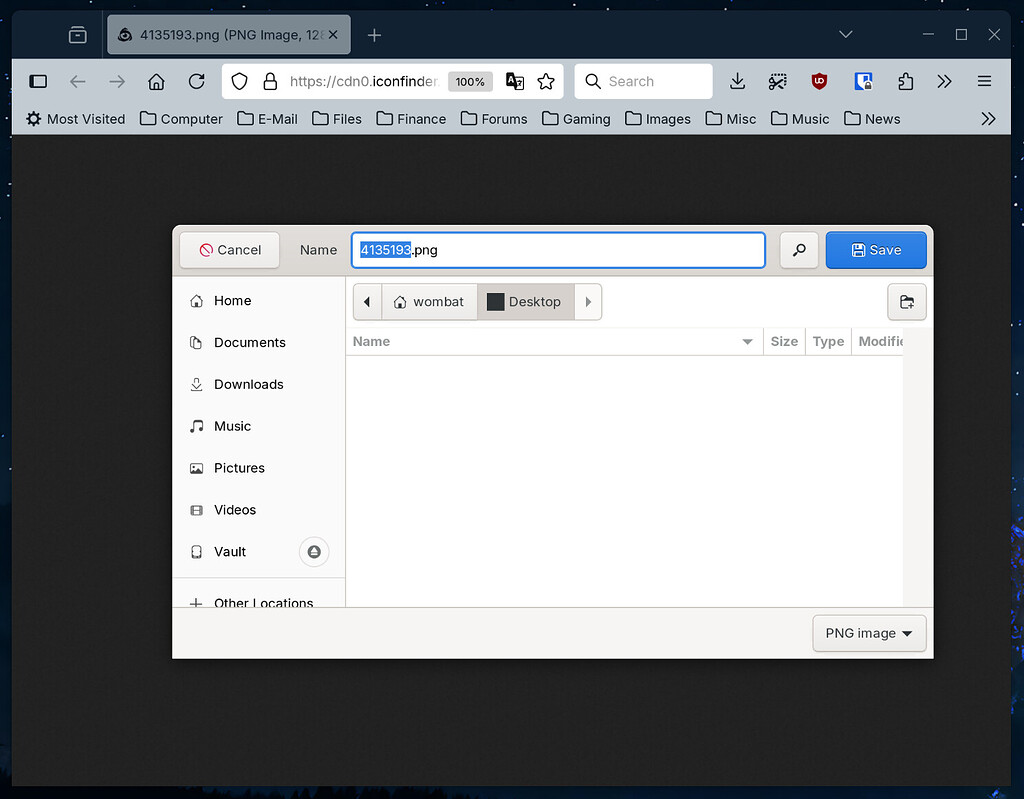This screenshot has height=799, width=1024.
Task: Select the 4135193.png browser tab
Action: [220, 33]
